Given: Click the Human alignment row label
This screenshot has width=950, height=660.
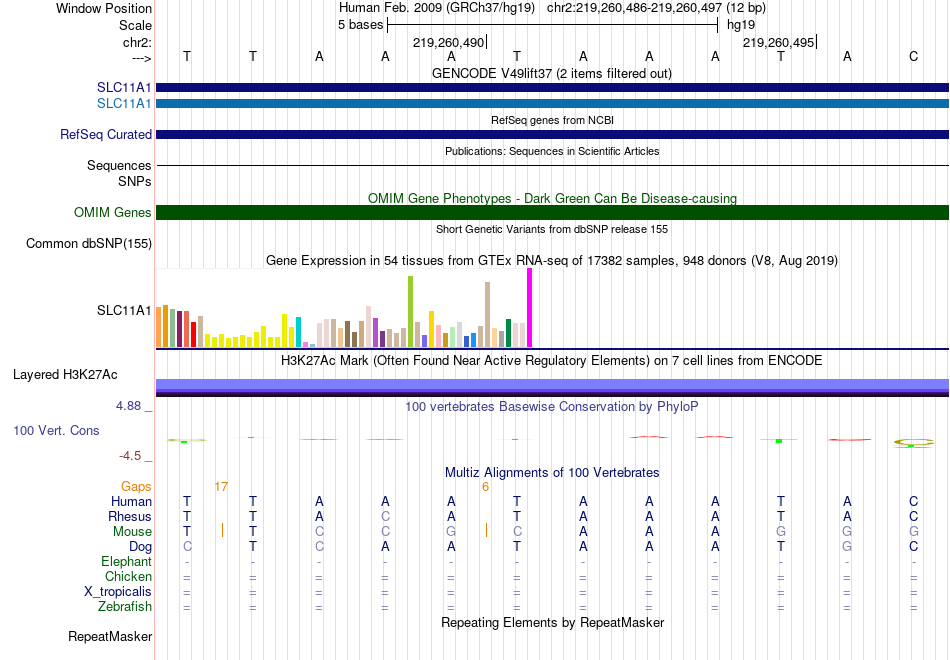Looking at the screenshot, I should 131,502.
